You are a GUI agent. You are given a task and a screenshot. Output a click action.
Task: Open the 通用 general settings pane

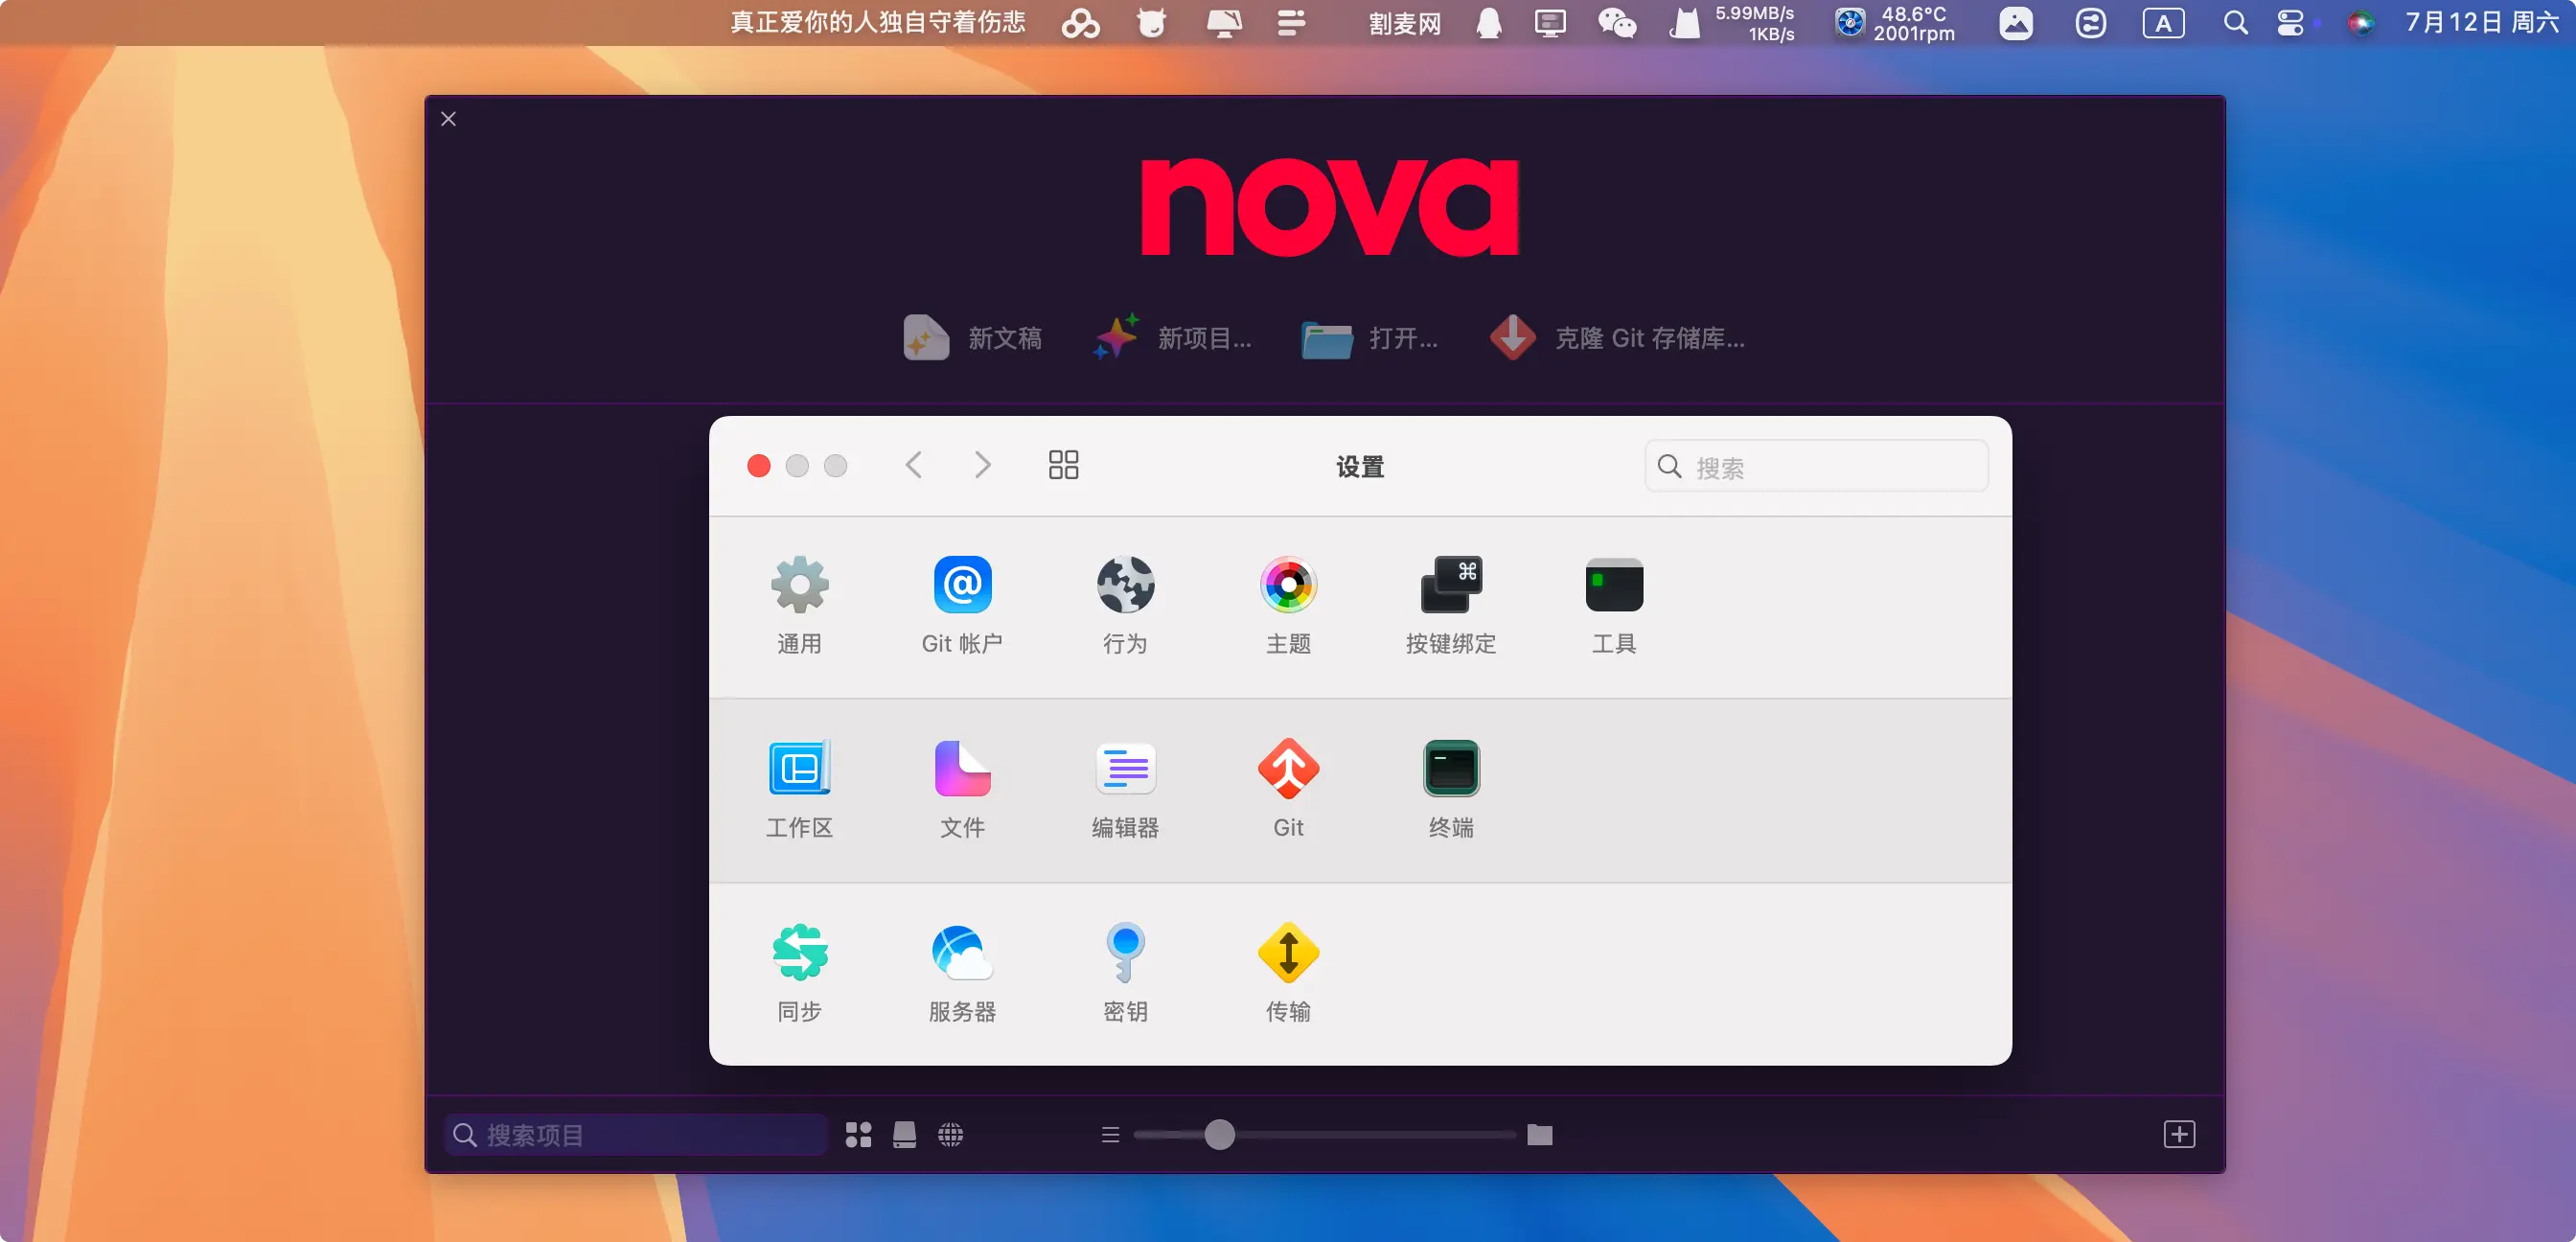click(x=799, y=586)
